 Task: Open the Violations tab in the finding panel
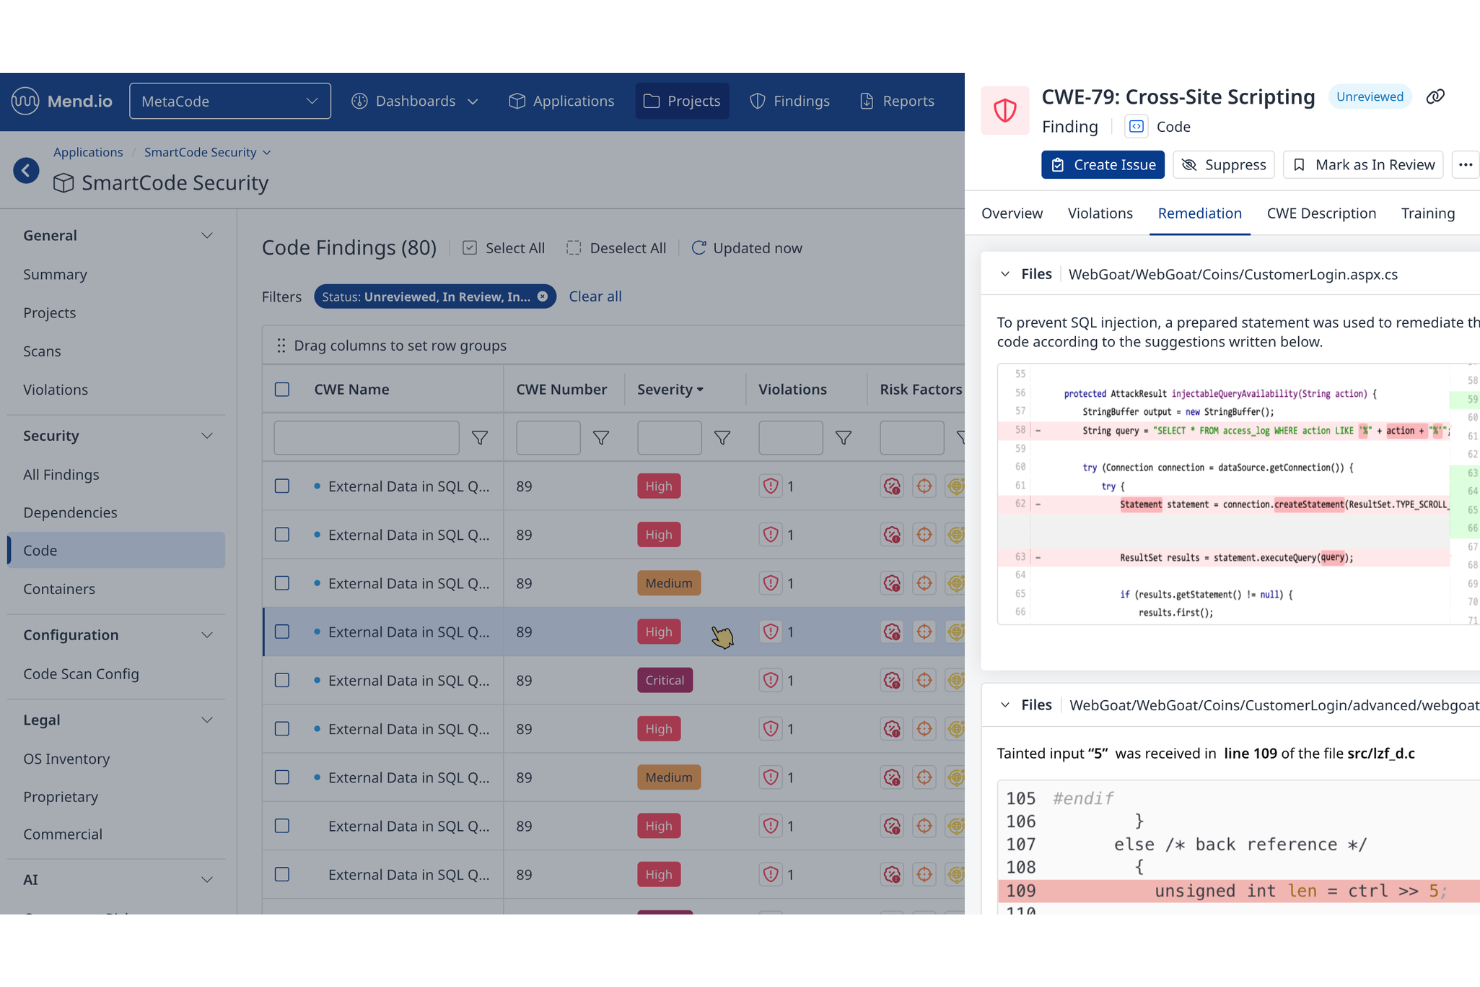[1100, 213]
